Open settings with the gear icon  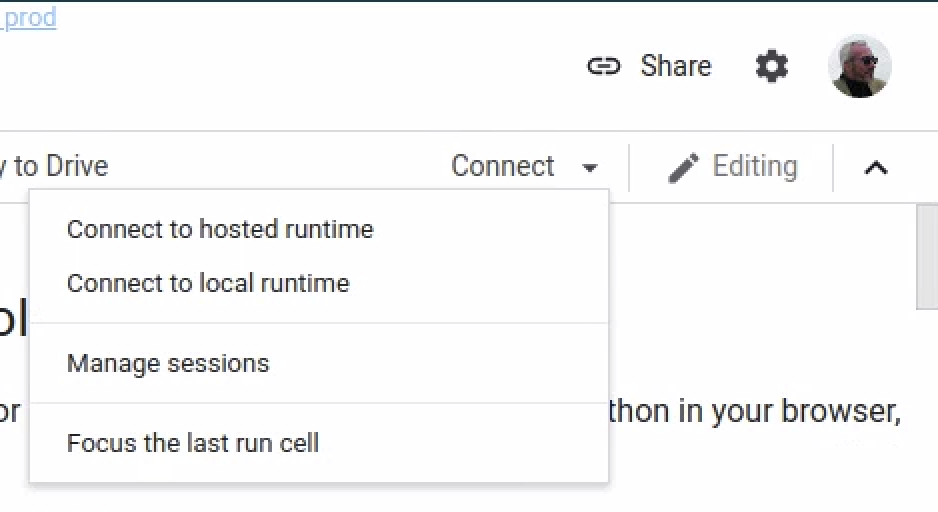[x=771, y=67]
